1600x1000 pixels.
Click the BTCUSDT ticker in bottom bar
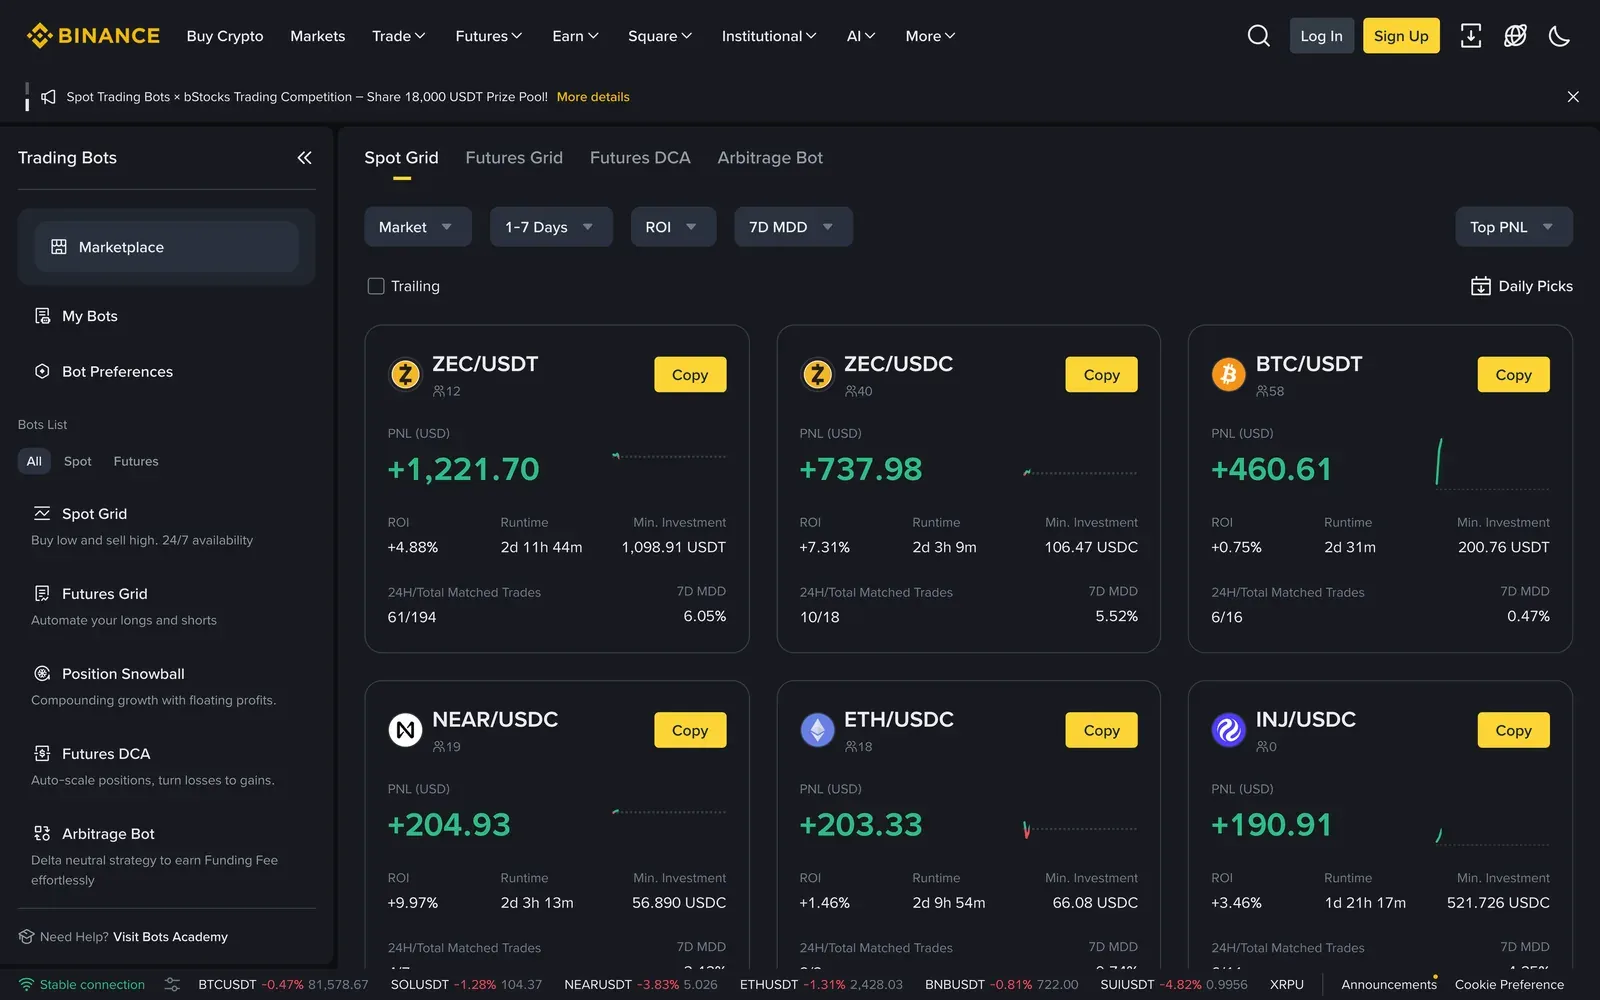283,985
